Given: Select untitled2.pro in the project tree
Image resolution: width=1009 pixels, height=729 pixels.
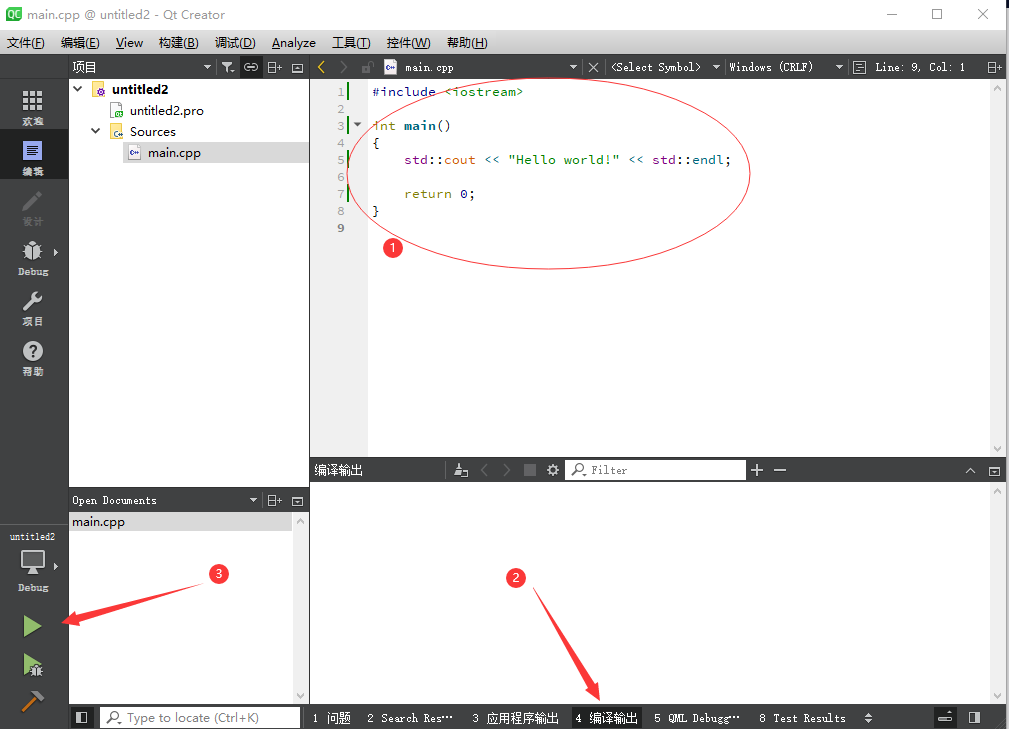Looking at the screenshot, I should click(167, 111).
